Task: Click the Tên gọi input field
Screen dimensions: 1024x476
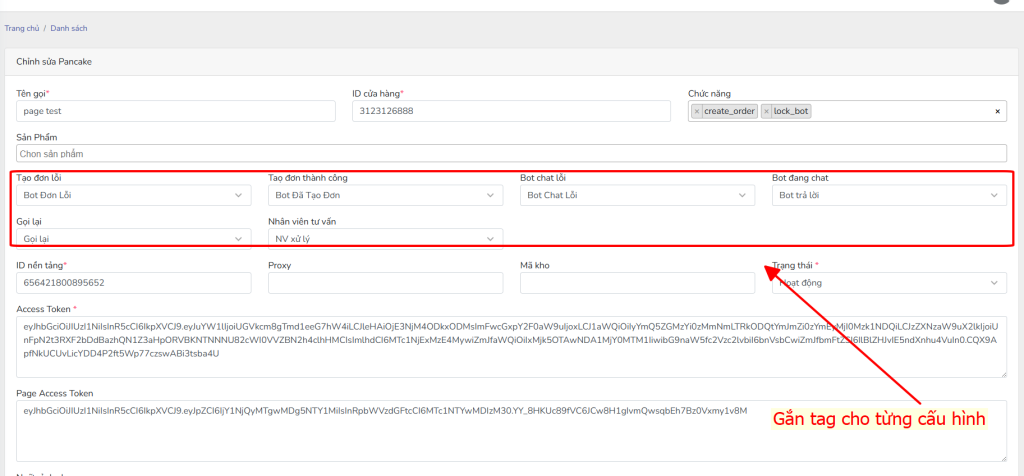Action: 175,111
